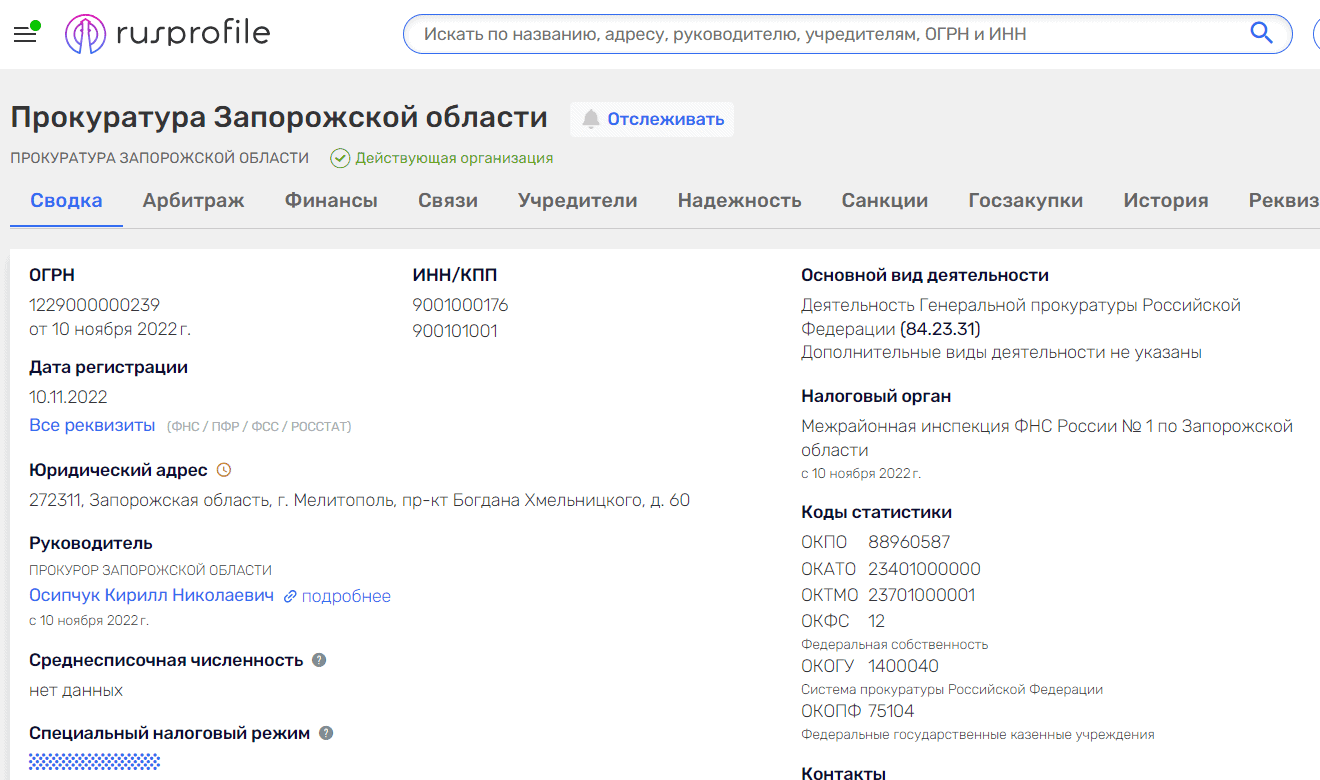Click the rusprofile logo
This screenshot has width=1320, height=780.
pyautogui.click(x=165, y=32)
